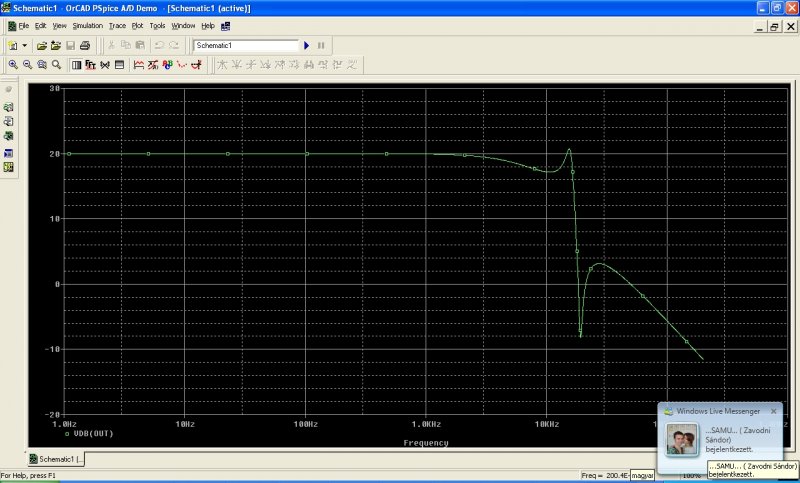Click the Save disk icon
This screenshot has width=800, height=483.
[x=70, y=45]
